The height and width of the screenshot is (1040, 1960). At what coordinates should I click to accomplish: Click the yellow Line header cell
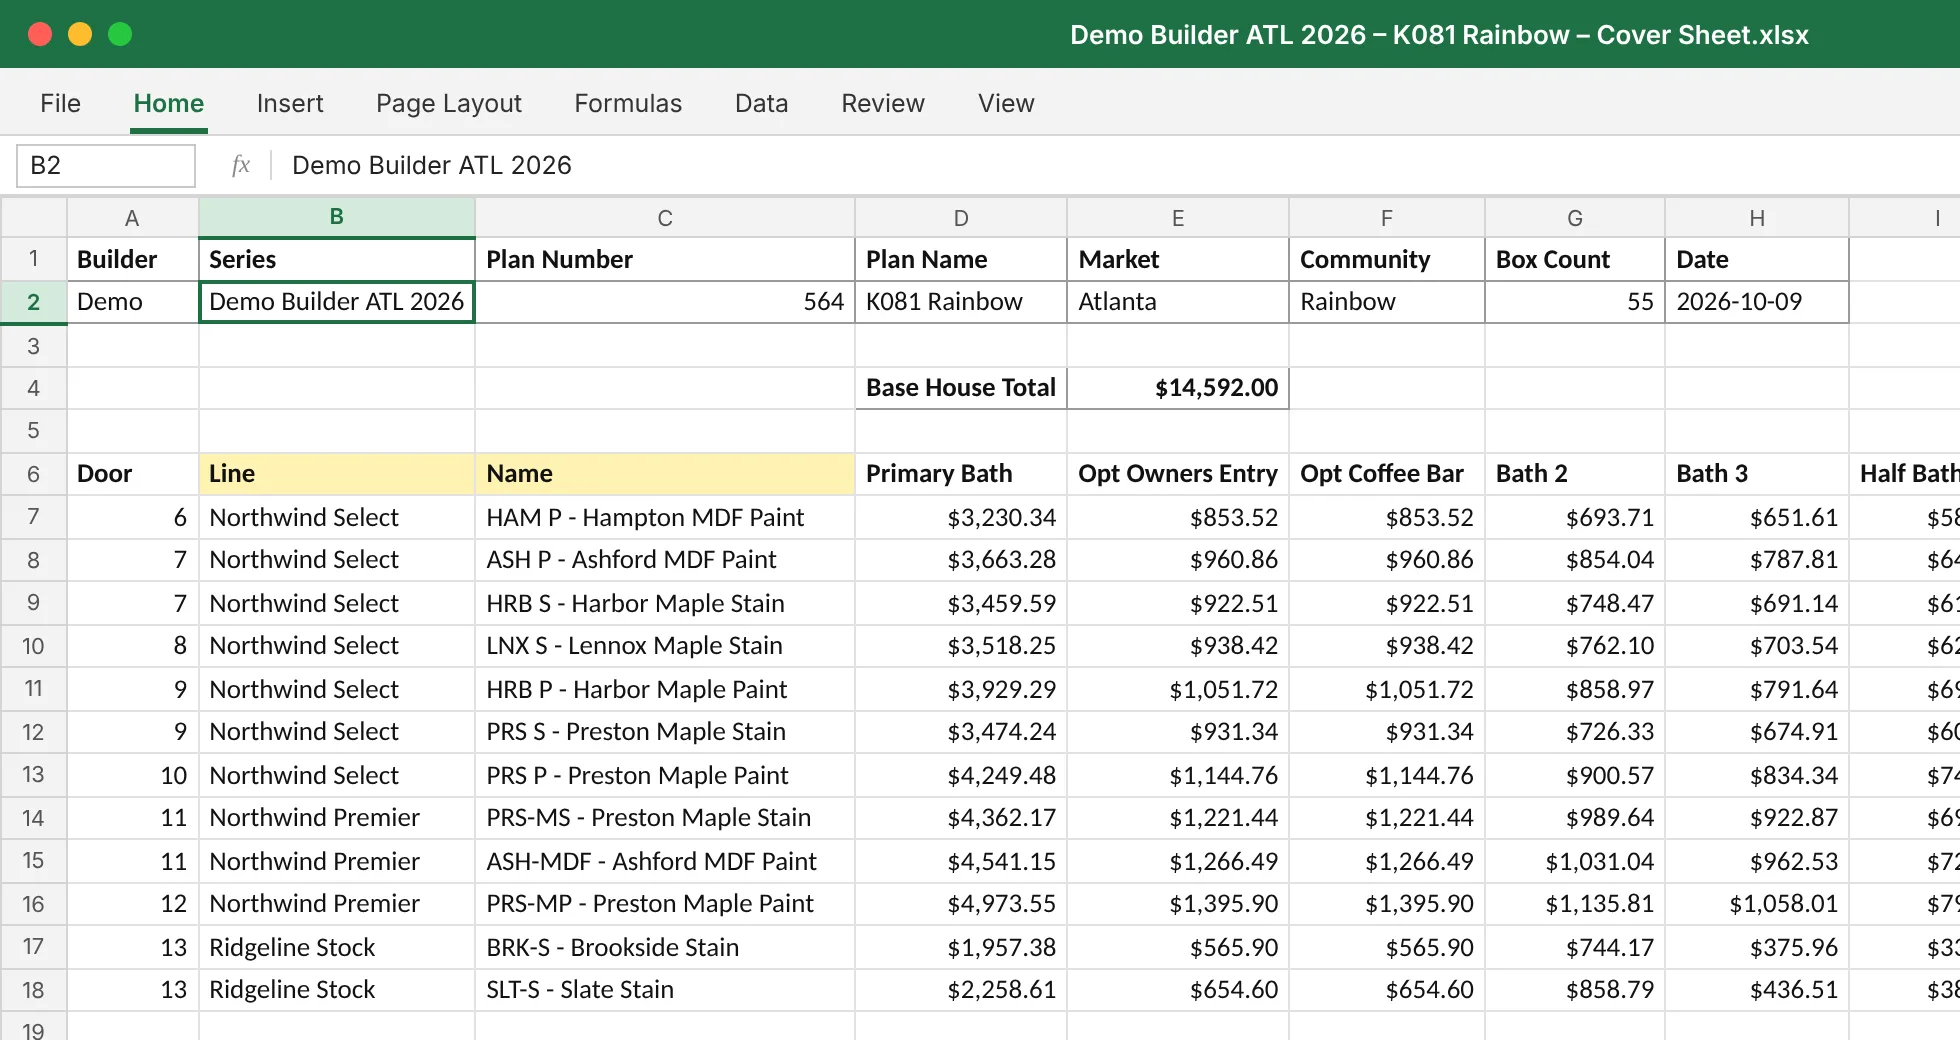(337, 474)
